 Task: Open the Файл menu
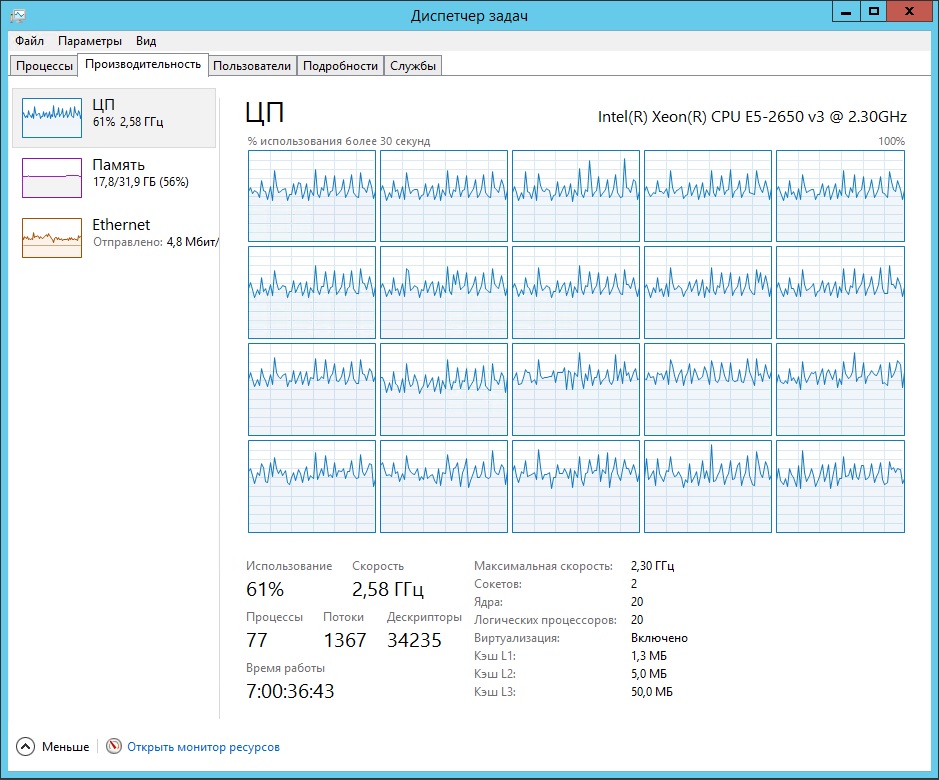[29, 41]
